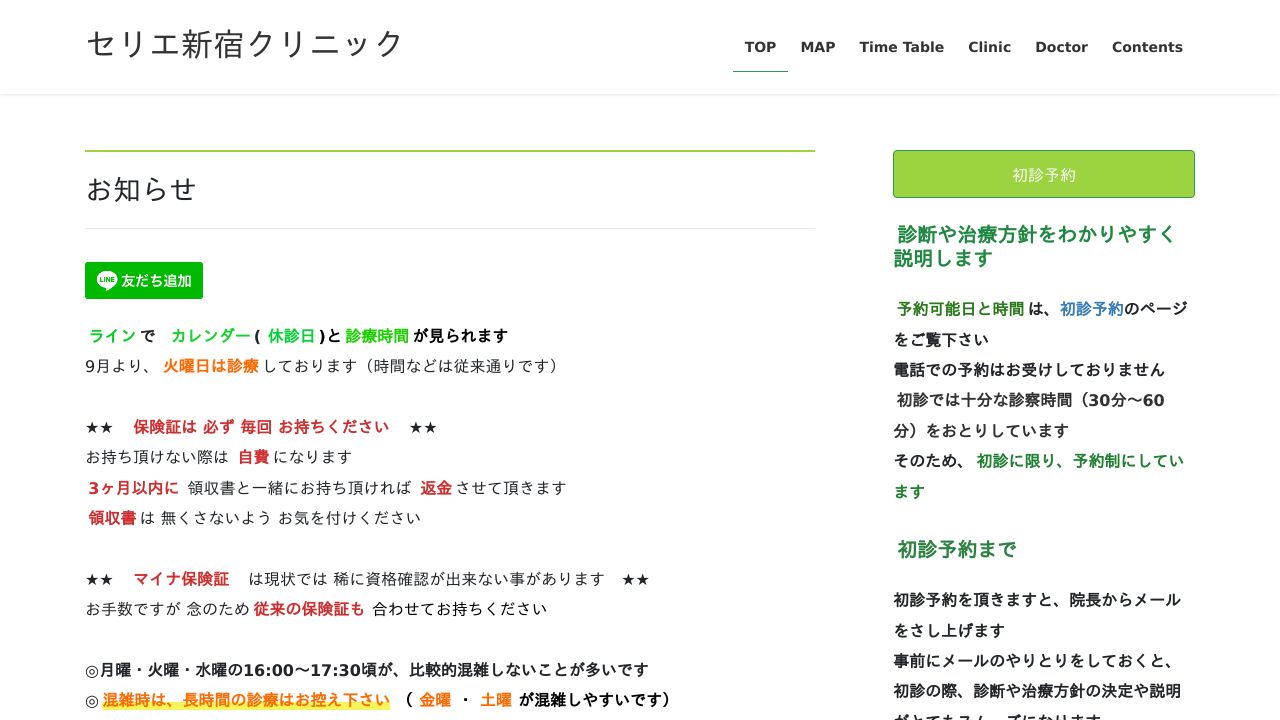Open the TOP navigation menu item
1280x720 pixels.
[x=760, y=47]
